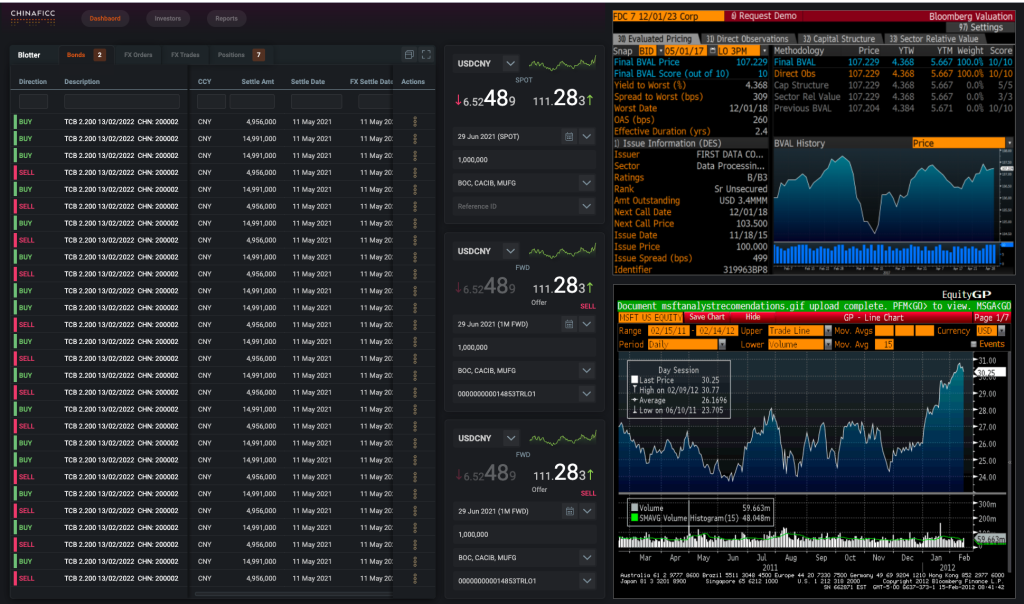This screenshot has height=604, width=1024.
Task: Click the Hide button in EquityGP
Action: pos(753,317)
